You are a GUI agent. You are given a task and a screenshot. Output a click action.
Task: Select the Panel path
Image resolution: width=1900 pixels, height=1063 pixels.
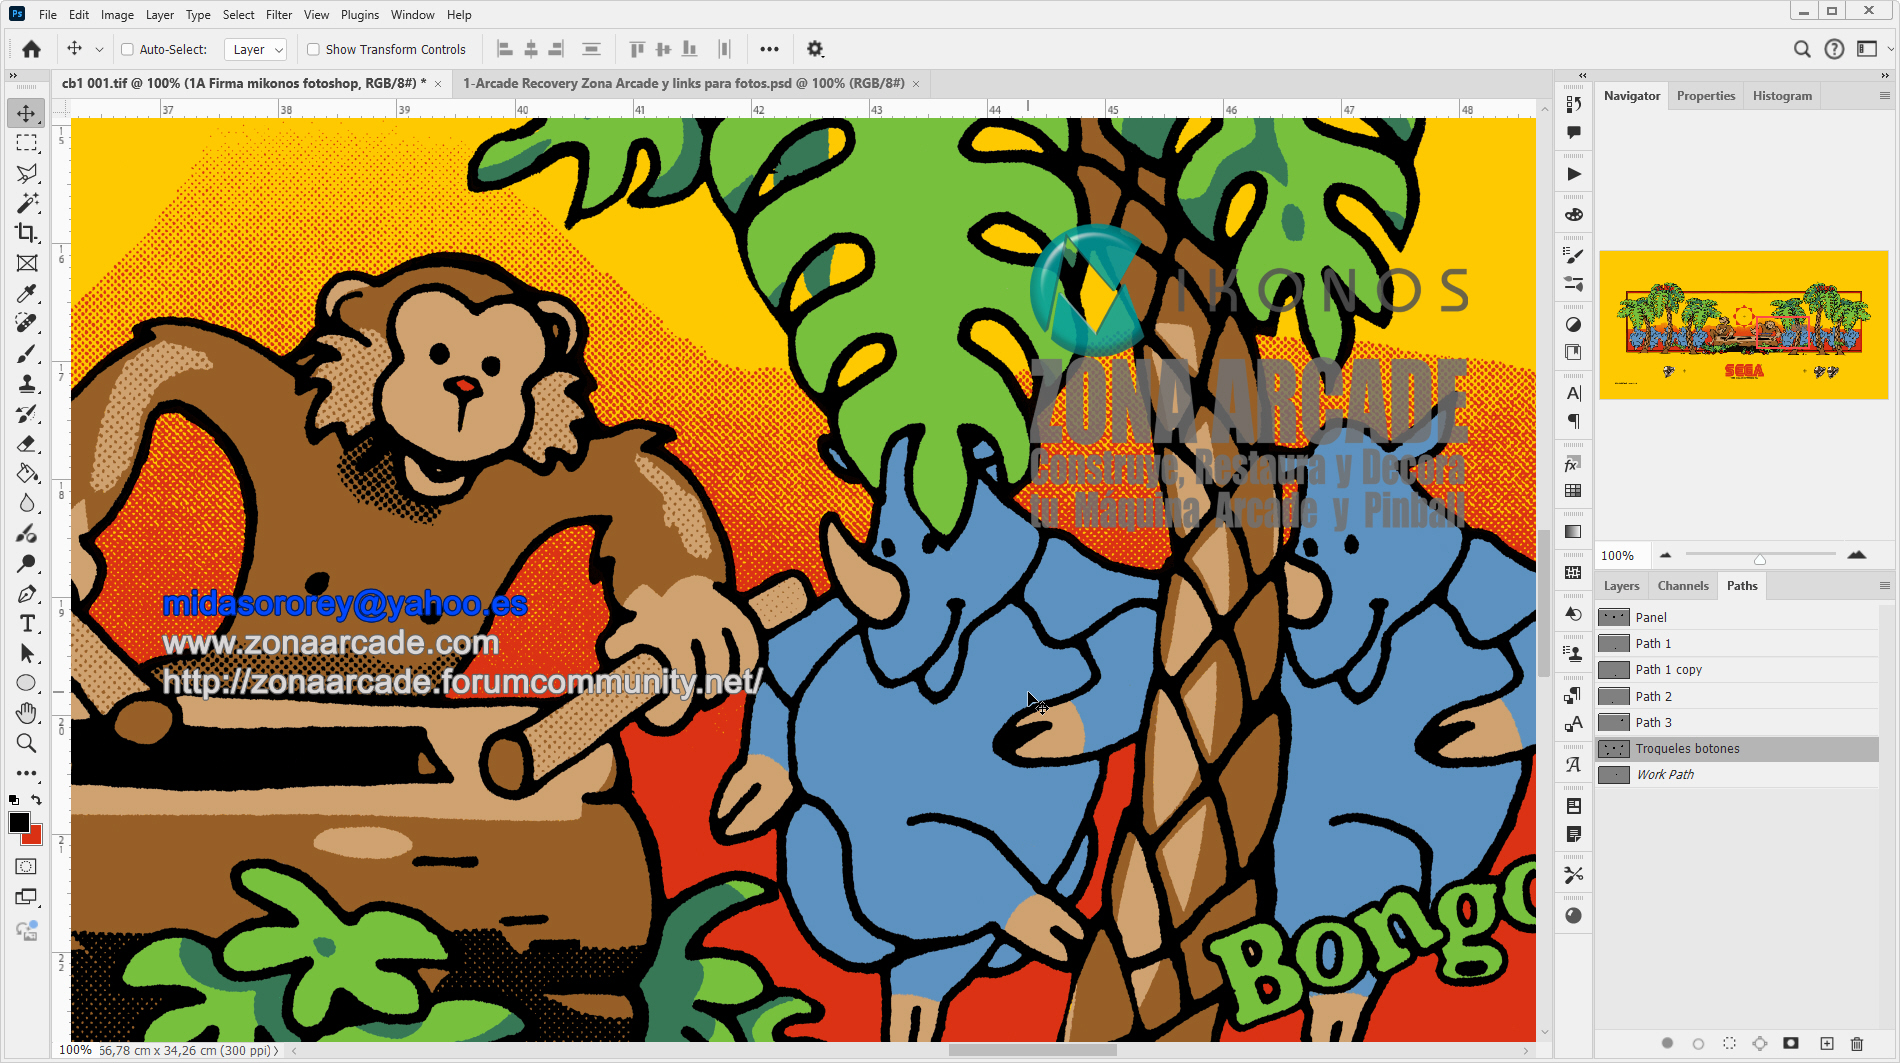tap(1737, 618)
